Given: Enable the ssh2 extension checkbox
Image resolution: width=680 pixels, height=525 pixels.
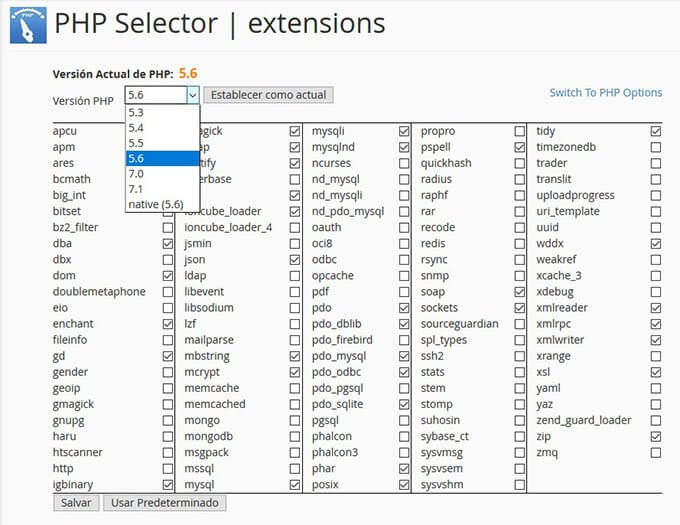Looking at the screenshot, I should (x=520, y=356).
